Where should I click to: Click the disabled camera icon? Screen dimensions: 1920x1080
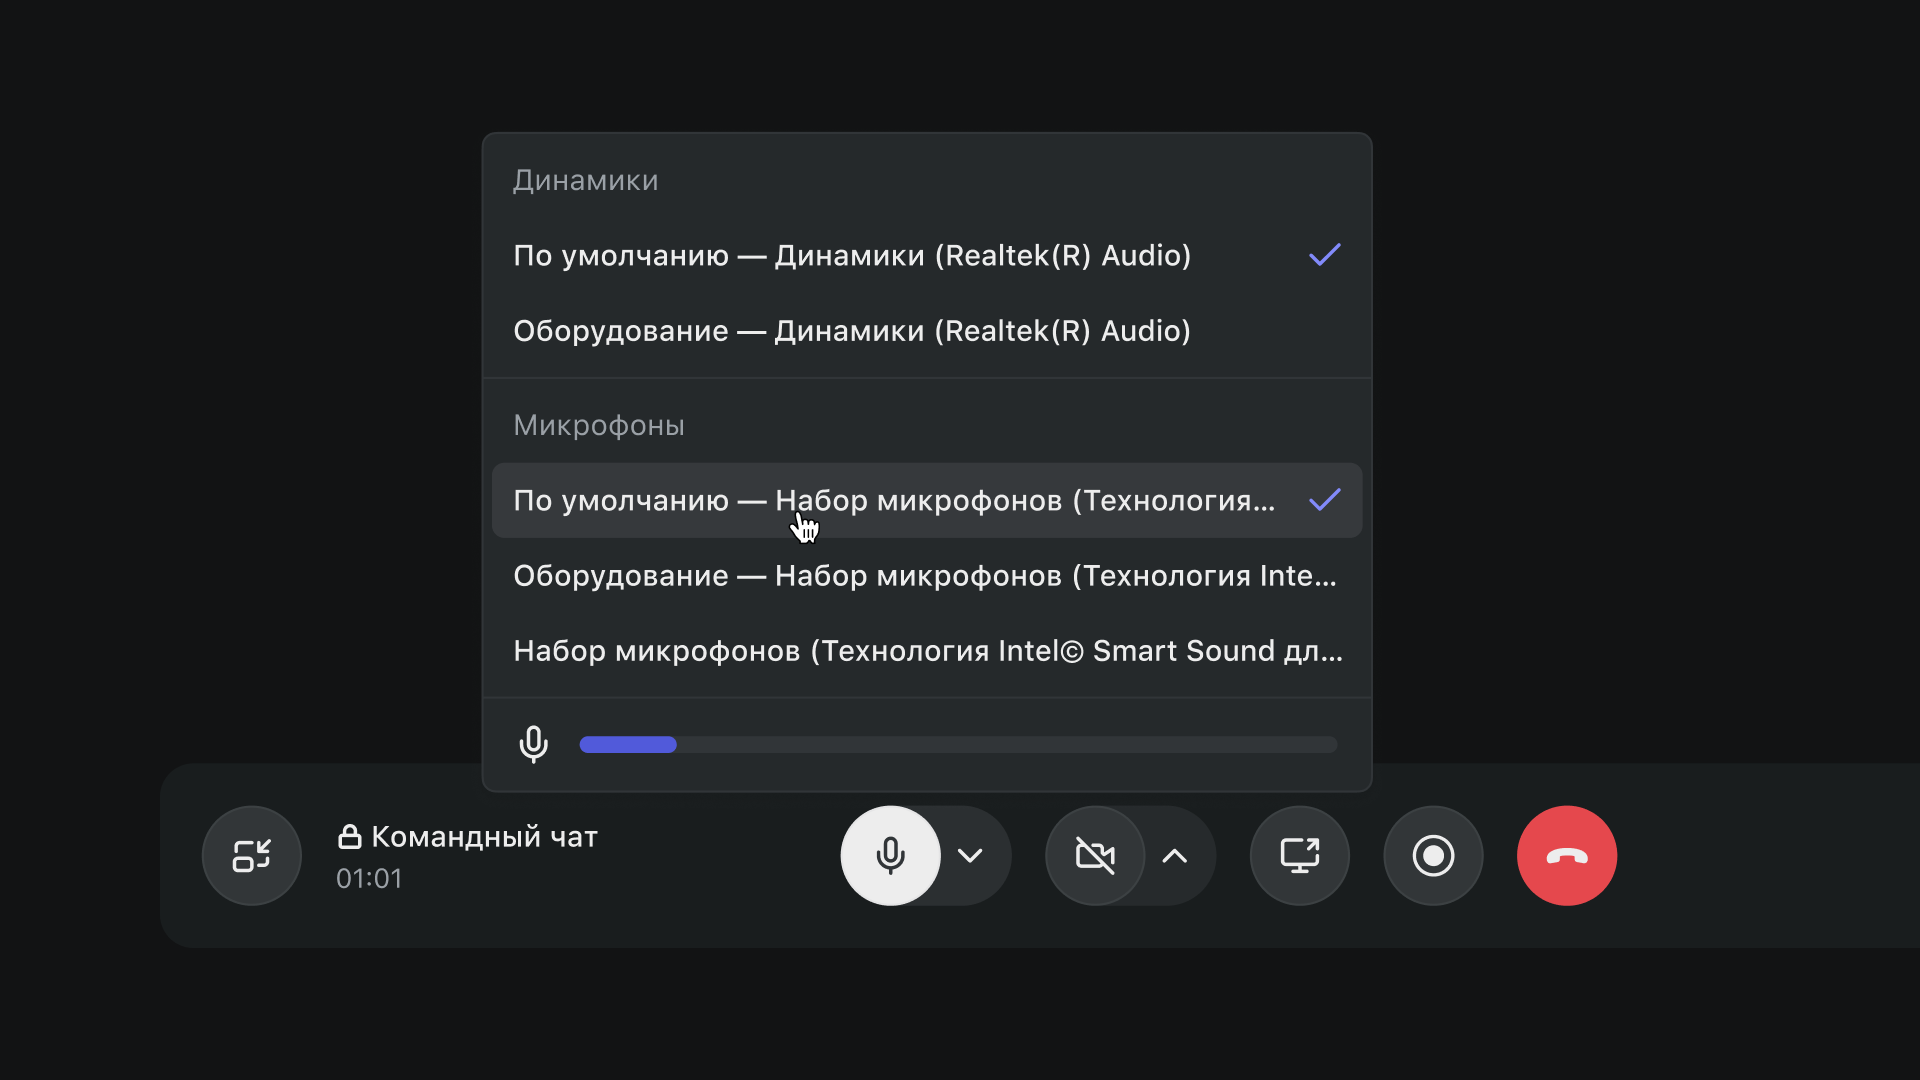click(x=1096, y=855)
